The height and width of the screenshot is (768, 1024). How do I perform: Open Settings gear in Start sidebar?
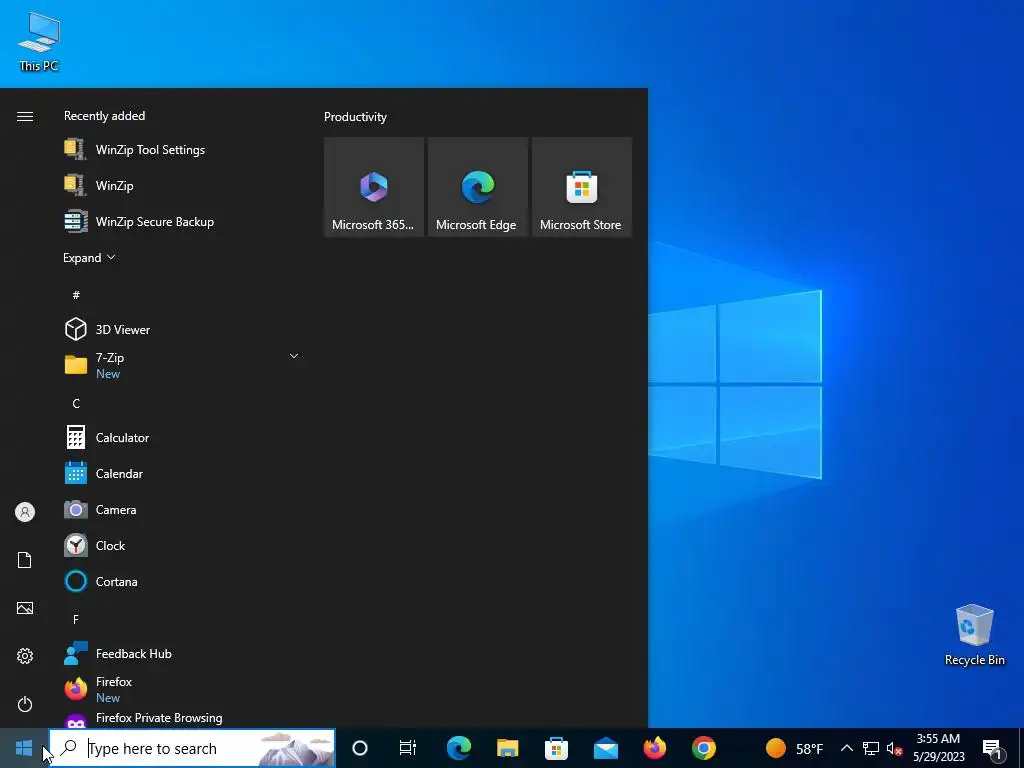point(25,656)
